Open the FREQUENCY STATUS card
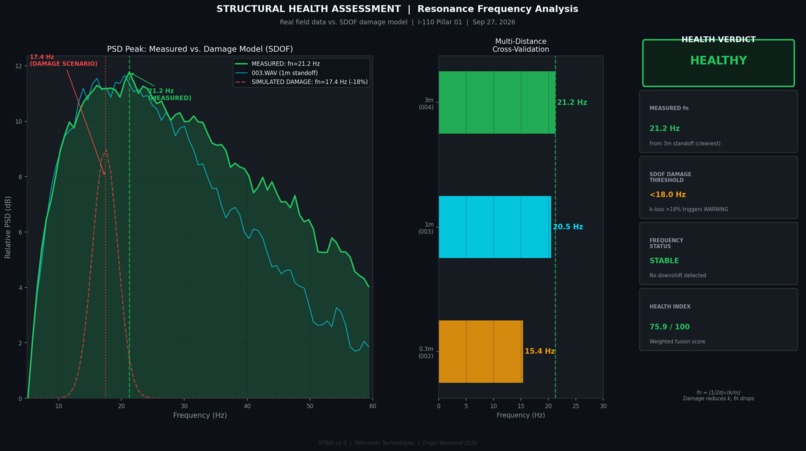The image size is (806, 451). coord(718,254)
